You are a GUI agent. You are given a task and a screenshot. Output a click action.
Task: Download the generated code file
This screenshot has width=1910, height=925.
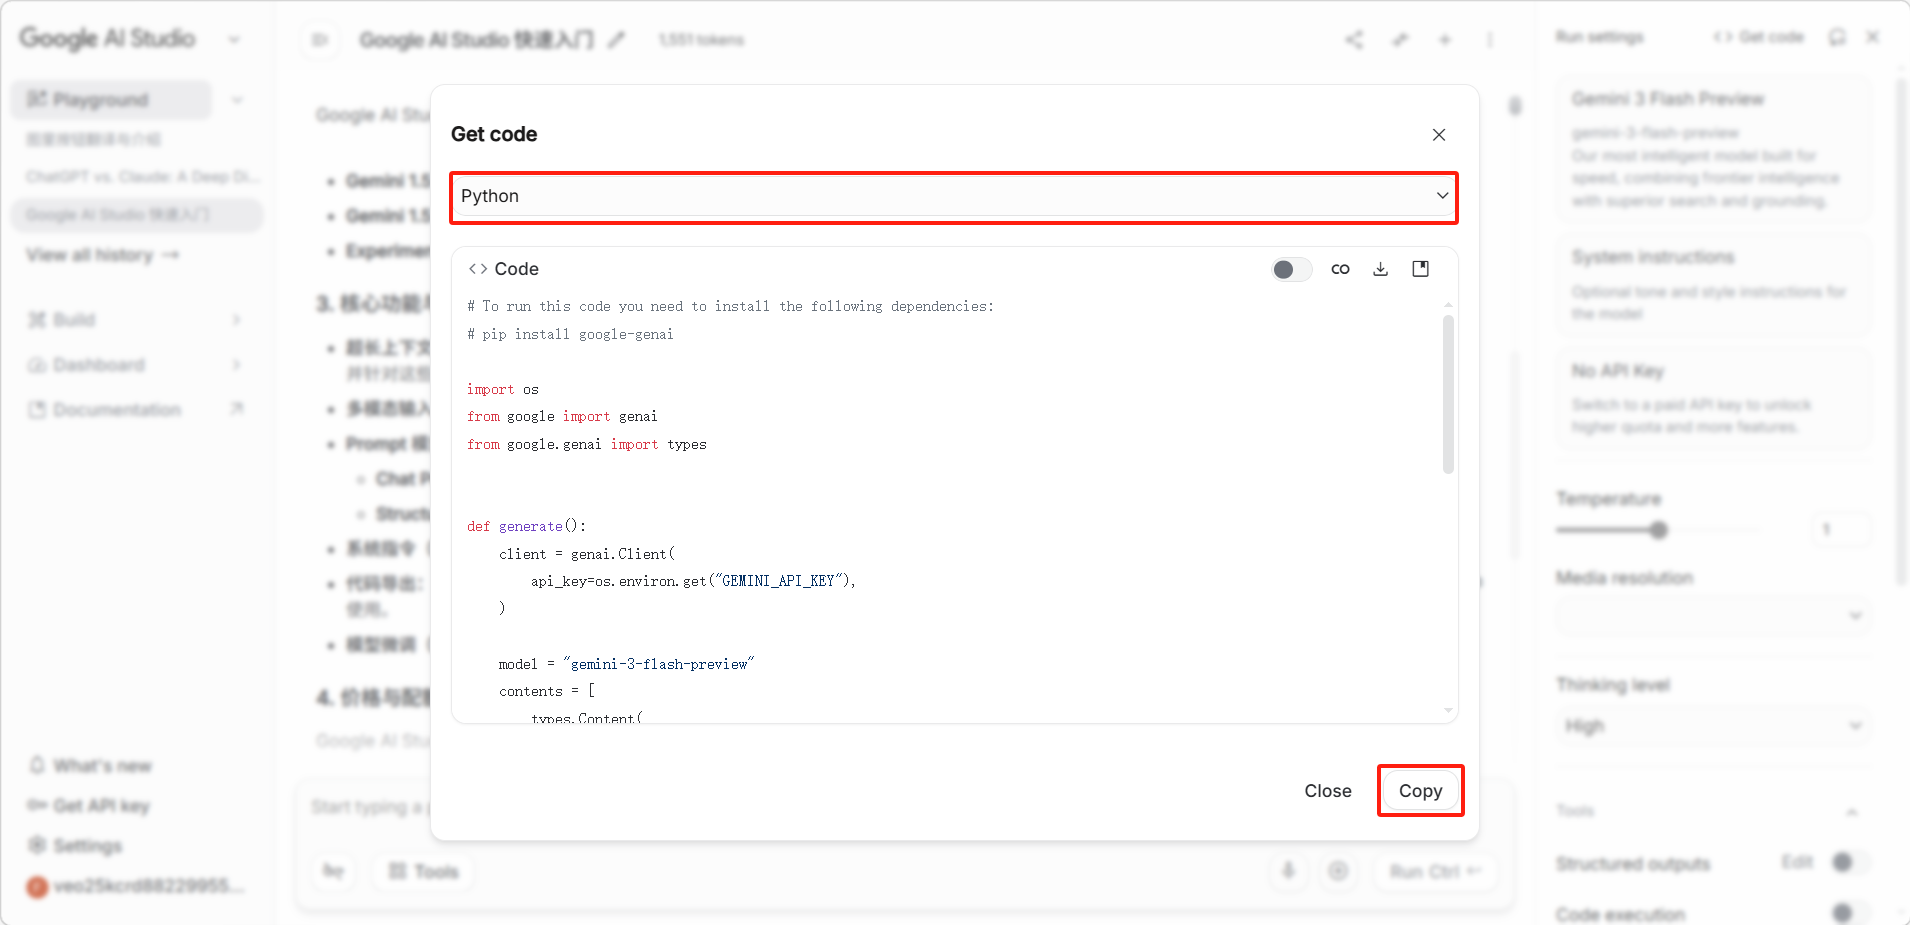tap(1380, 269)
